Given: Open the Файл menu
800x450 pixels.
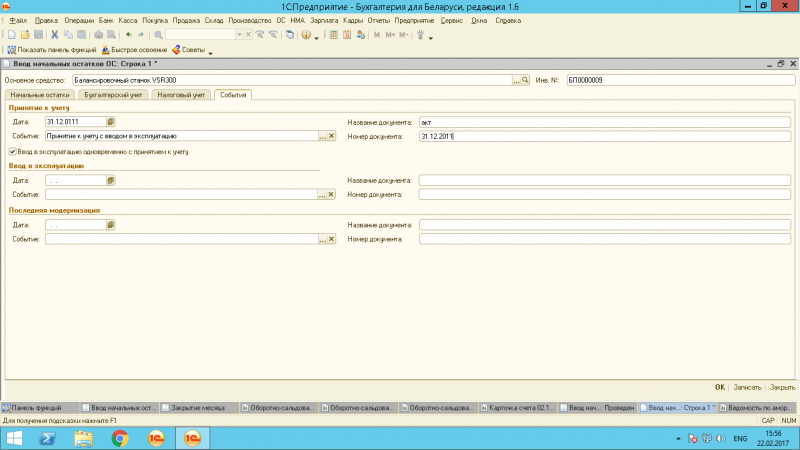Looking at the screenshot, I should pyautogui.click(x=18, y=20).
